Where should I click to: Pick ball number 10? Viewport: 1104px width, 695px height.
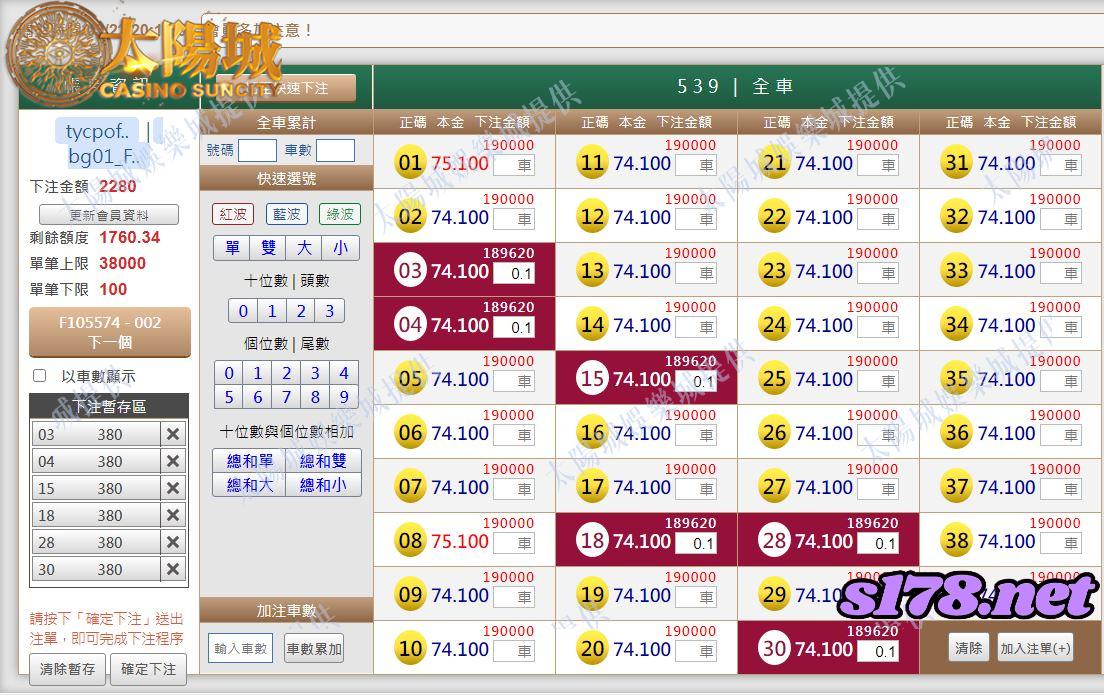[410, 649]
